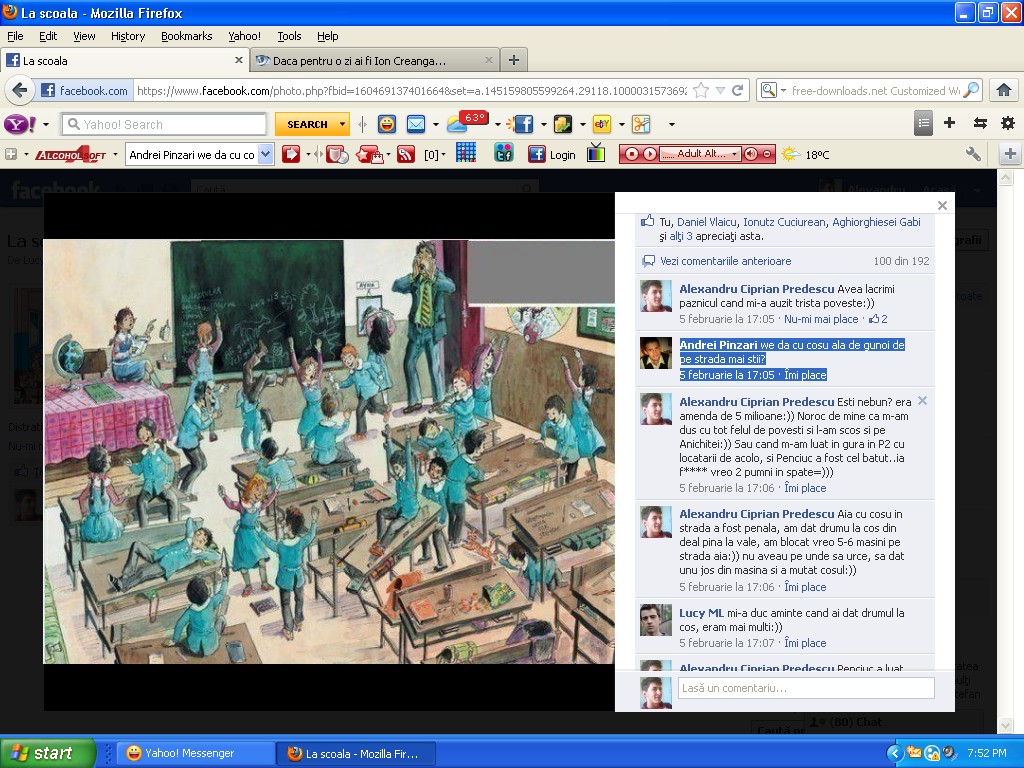Open Yahoo! Messenger from the taskbar

196,753
